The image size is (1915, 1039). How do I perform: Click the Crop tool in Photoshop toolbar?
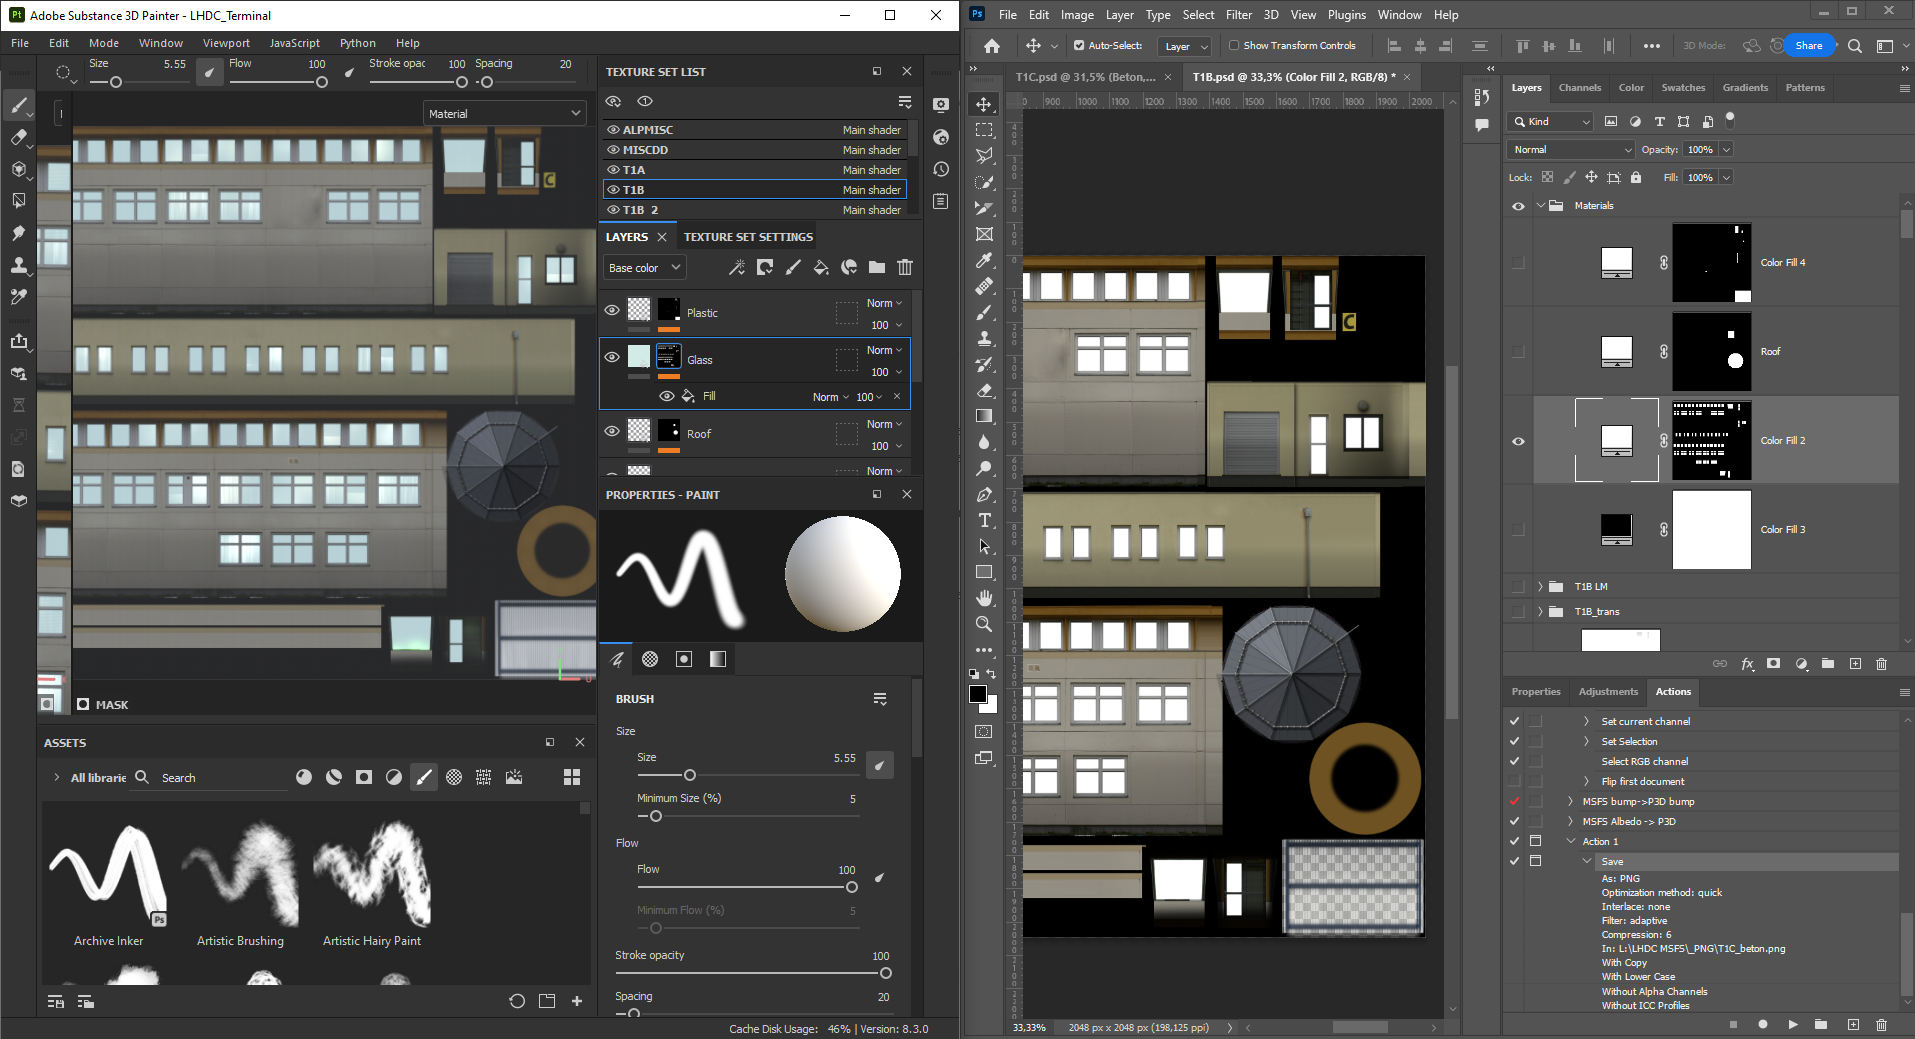point(985,208)
